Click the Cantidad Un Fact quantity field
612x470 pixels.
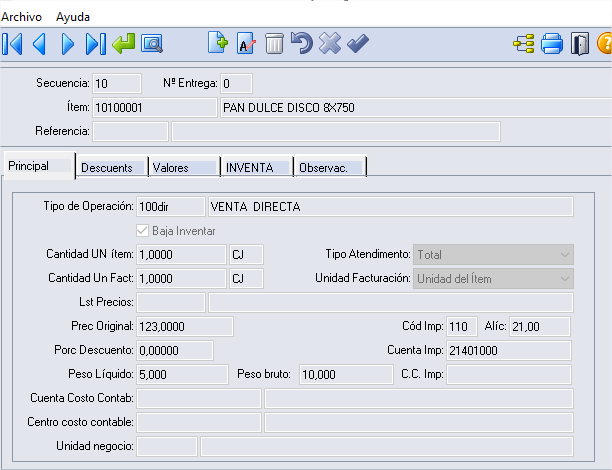coord(181,279)
